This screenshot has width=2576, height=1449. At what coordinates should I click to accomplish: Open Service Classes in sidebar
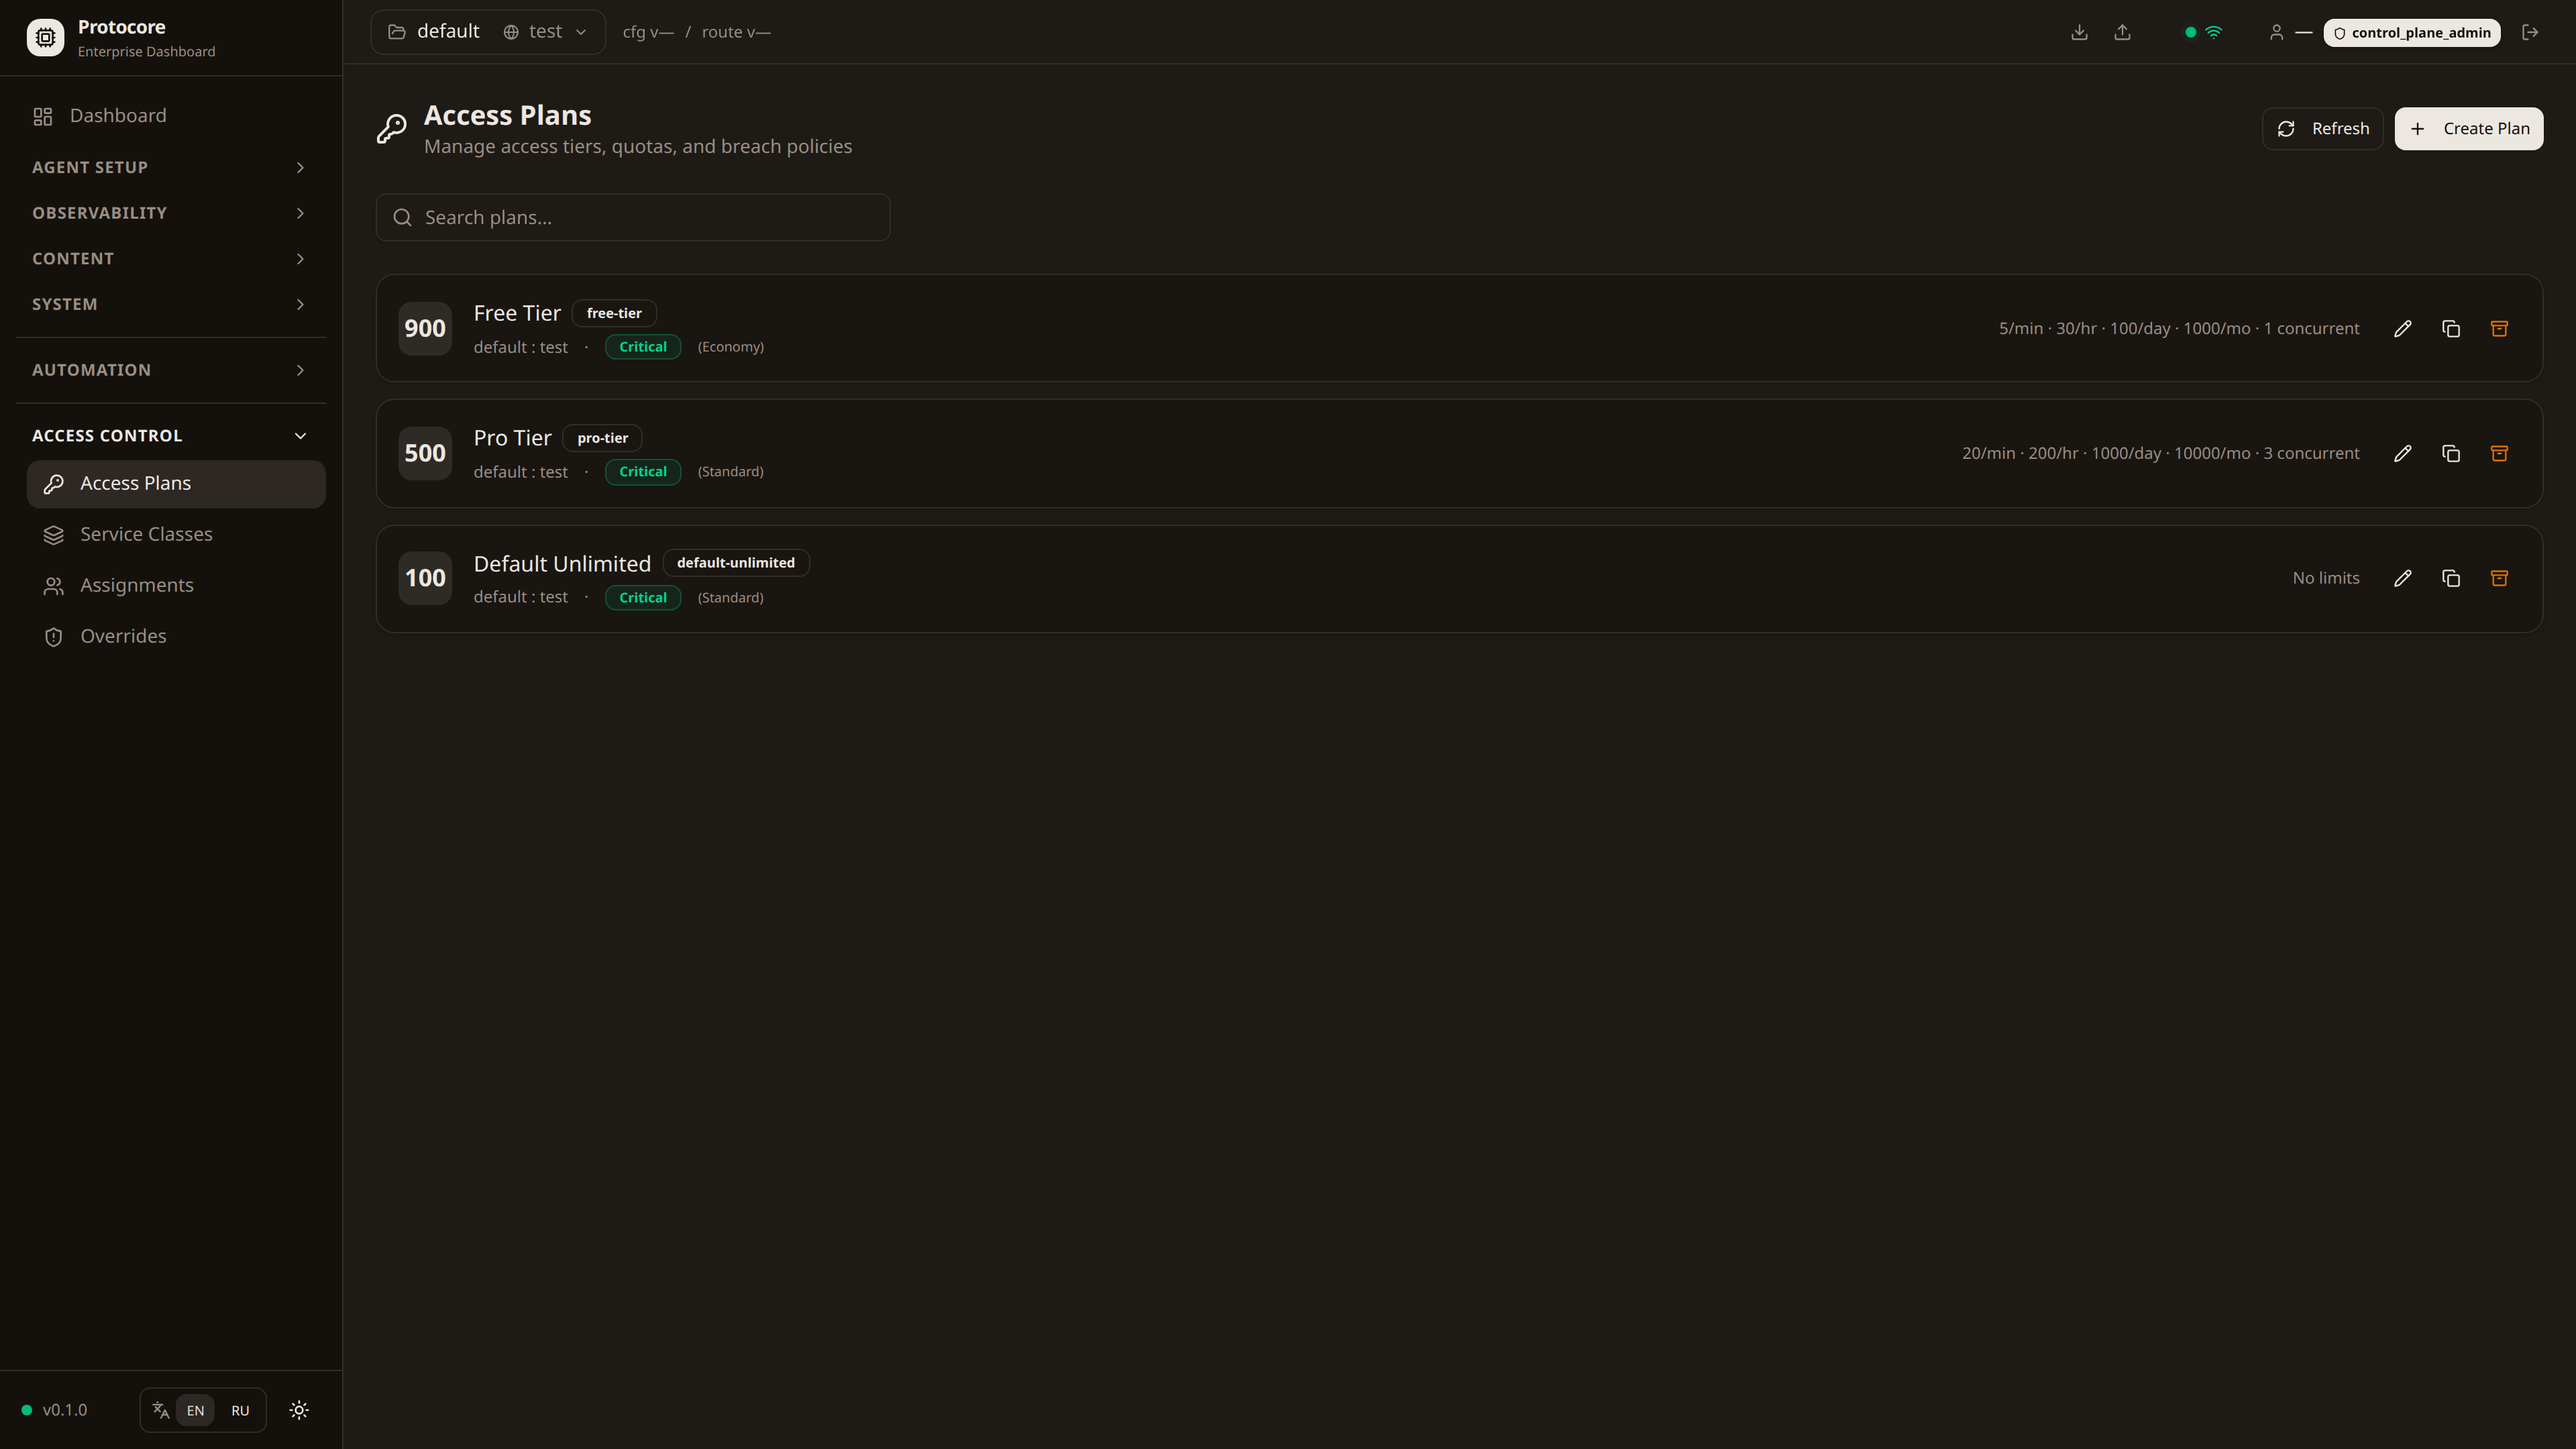[146, 534]
